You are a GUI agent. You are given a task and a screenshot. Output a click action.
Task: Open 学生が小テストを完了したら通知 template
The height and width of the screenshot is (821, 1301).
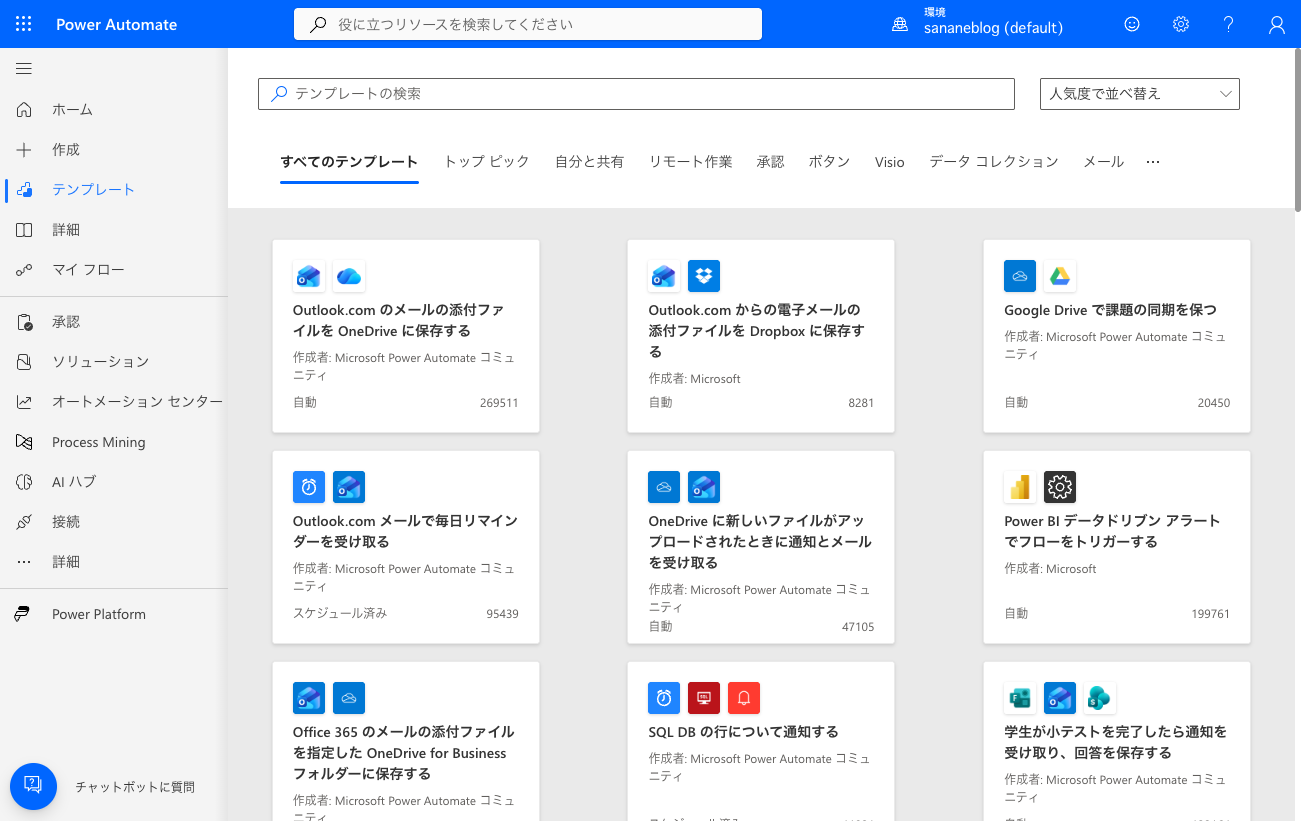tap(1115, 742)
